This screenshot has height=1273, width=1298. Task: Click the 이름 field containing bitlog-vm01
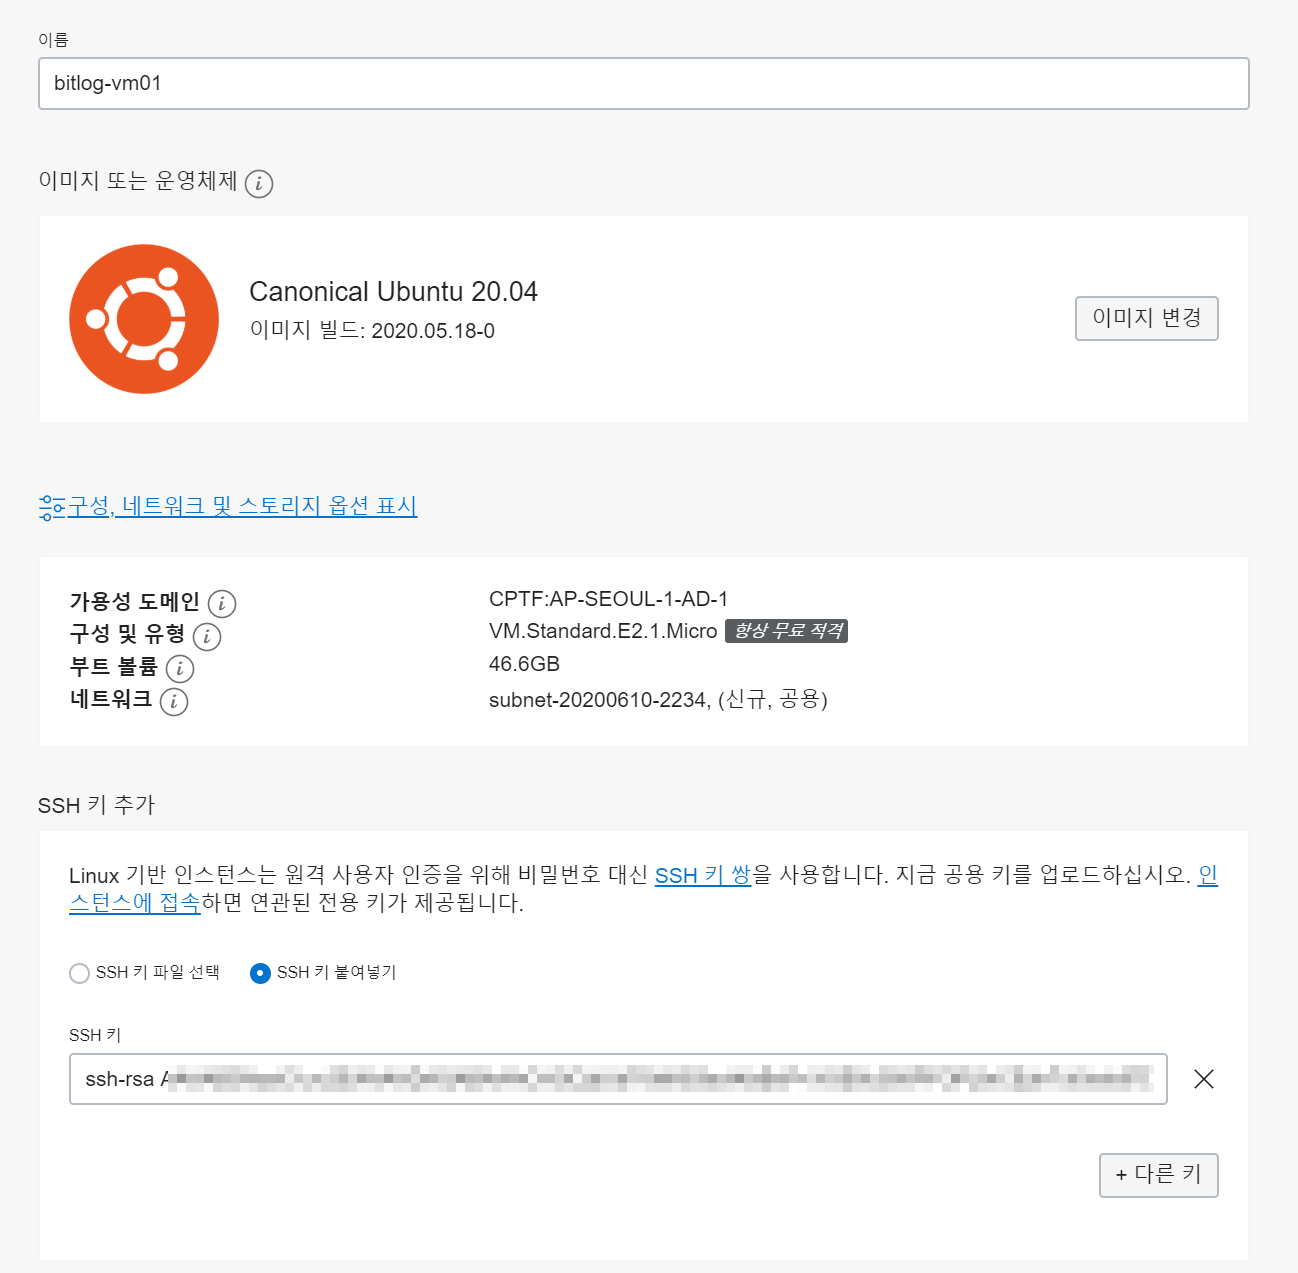(644, 83)
